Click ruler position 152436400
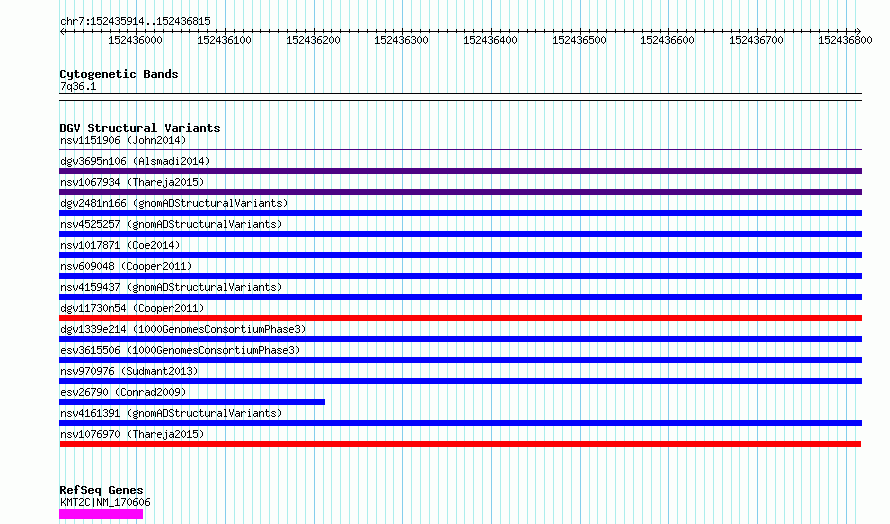Viewport: 890px width, 524px height. click(490, 40)
